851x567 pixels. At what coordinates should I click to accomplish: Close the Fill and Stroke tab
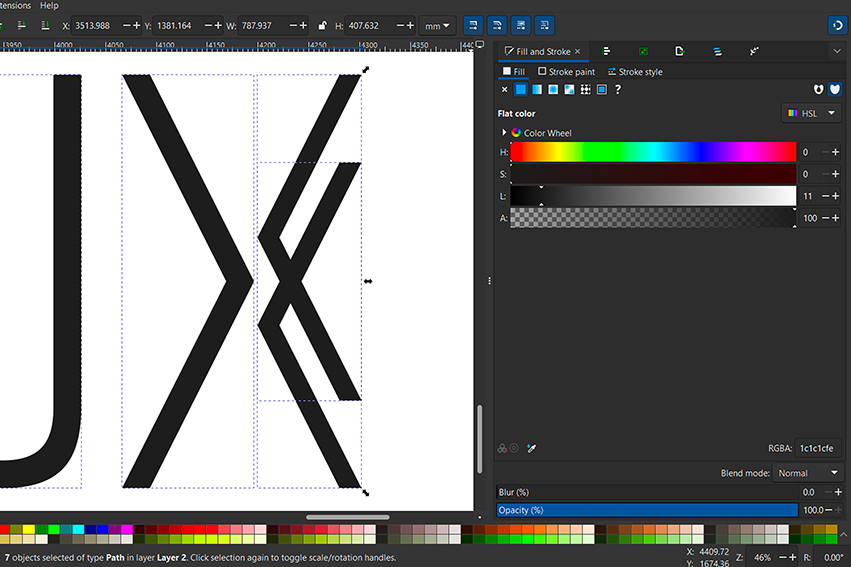(x=577, y=51)
